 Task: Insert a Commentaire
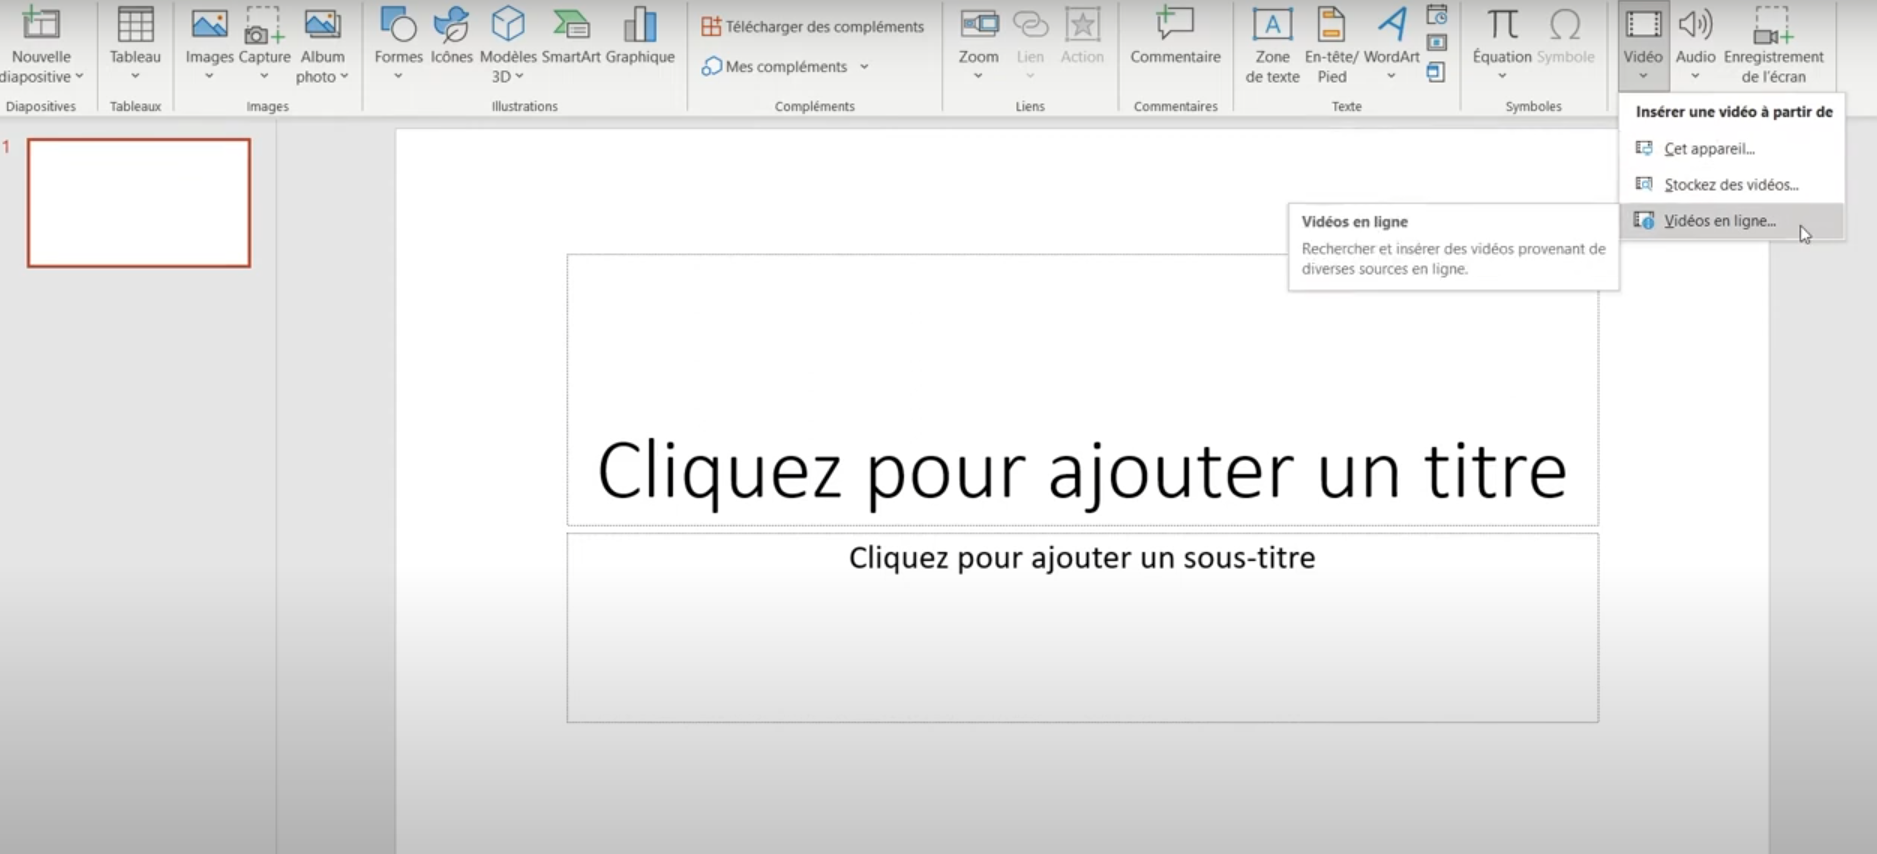click(1175, 36)
